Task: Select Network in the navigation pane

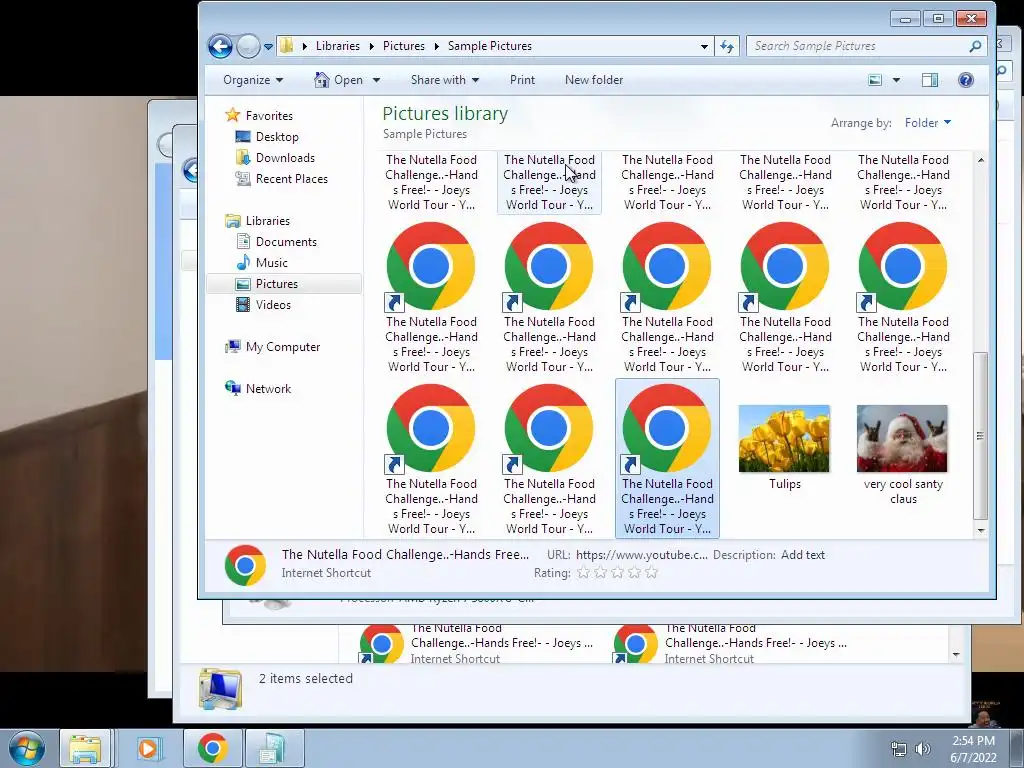Action: pyautogui.click(x=268, y=389)
